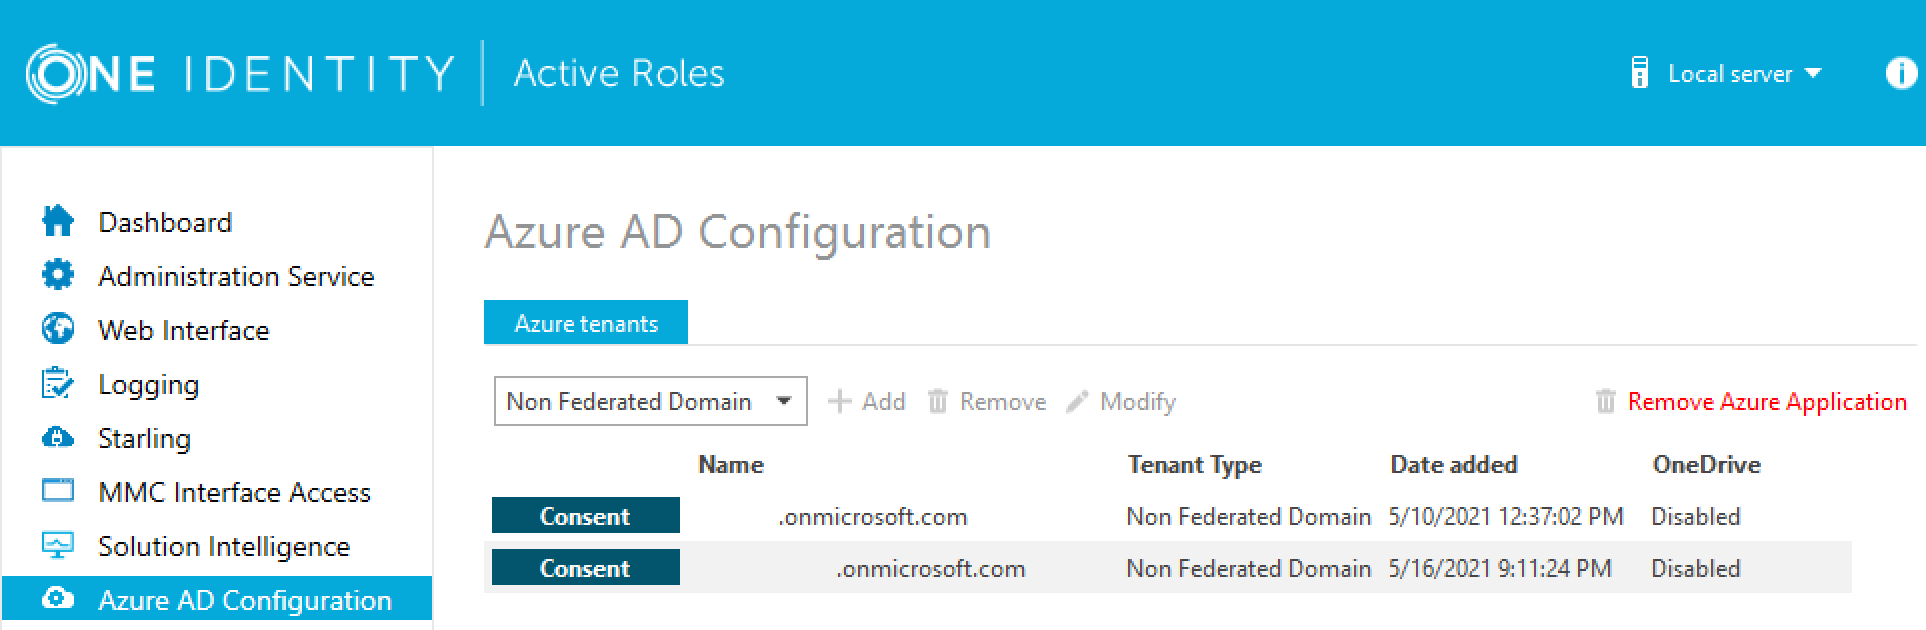Click date 5/16/2021 9:11:24 PM

pyautogui.click(x=1500, y=569)
